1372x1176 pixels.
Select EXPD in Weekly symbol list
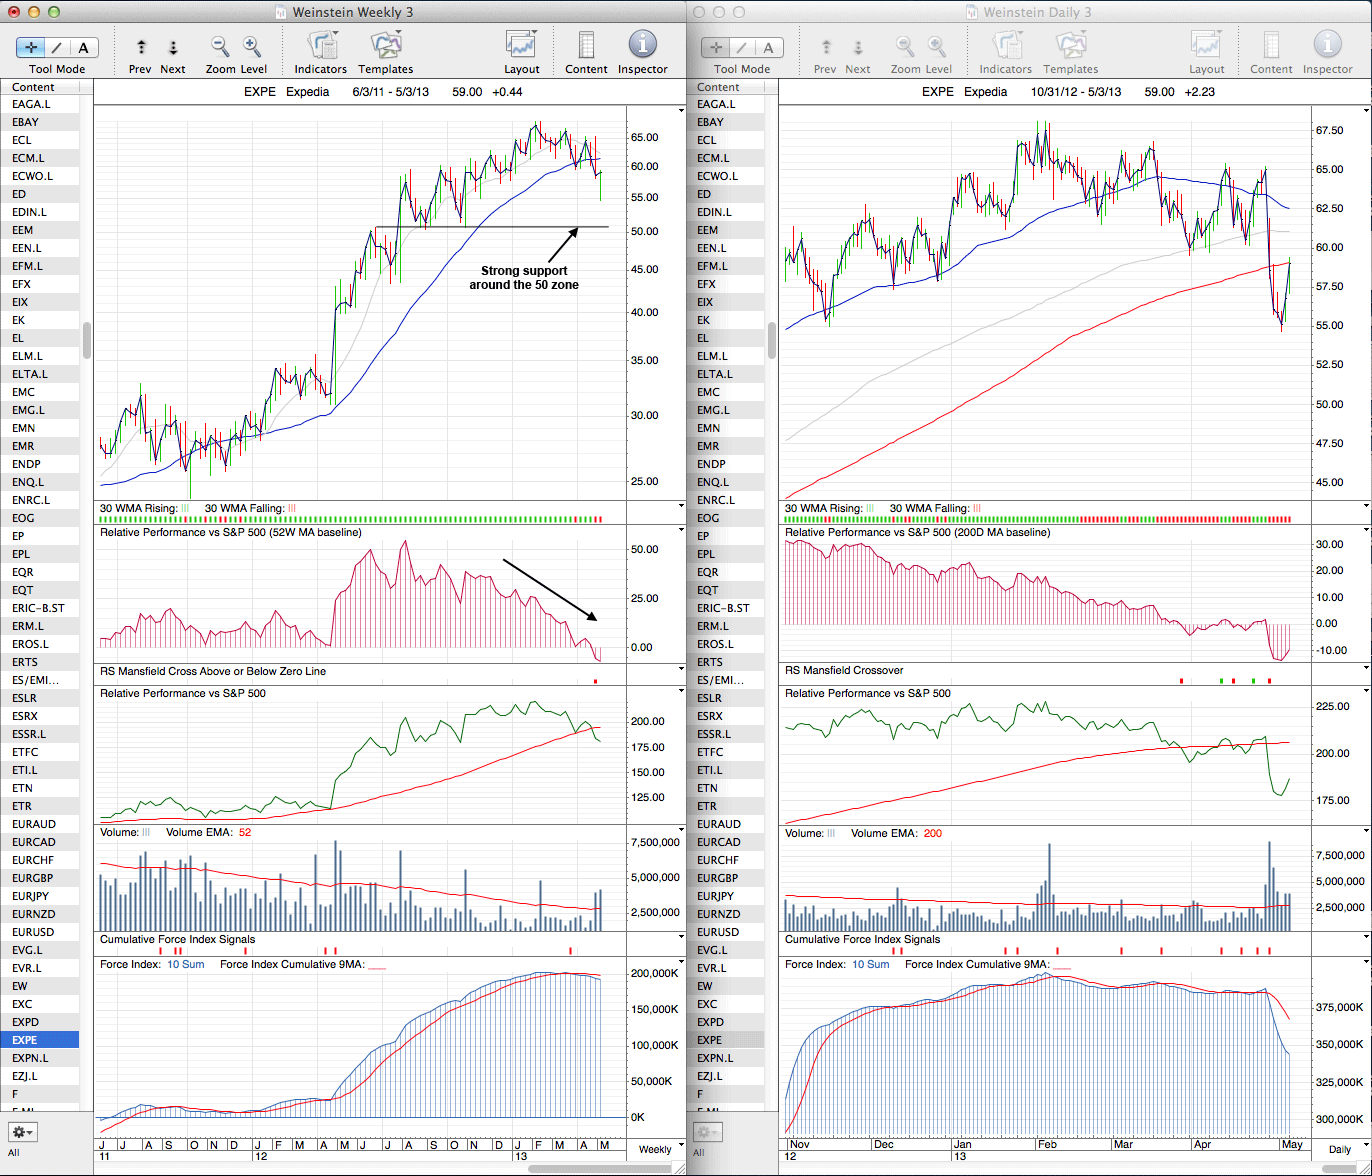coord(40,1022)
